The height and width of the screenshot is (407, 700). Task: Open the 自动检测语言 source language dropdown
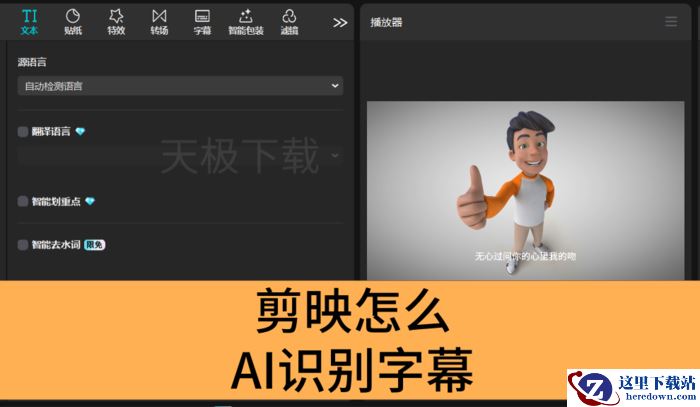coord(180,86)
